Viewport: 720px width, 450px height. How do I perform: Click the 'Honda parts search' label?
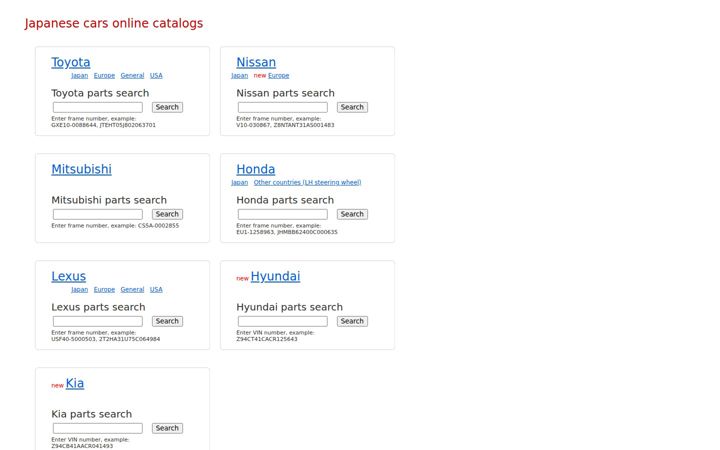pos(285,200)
